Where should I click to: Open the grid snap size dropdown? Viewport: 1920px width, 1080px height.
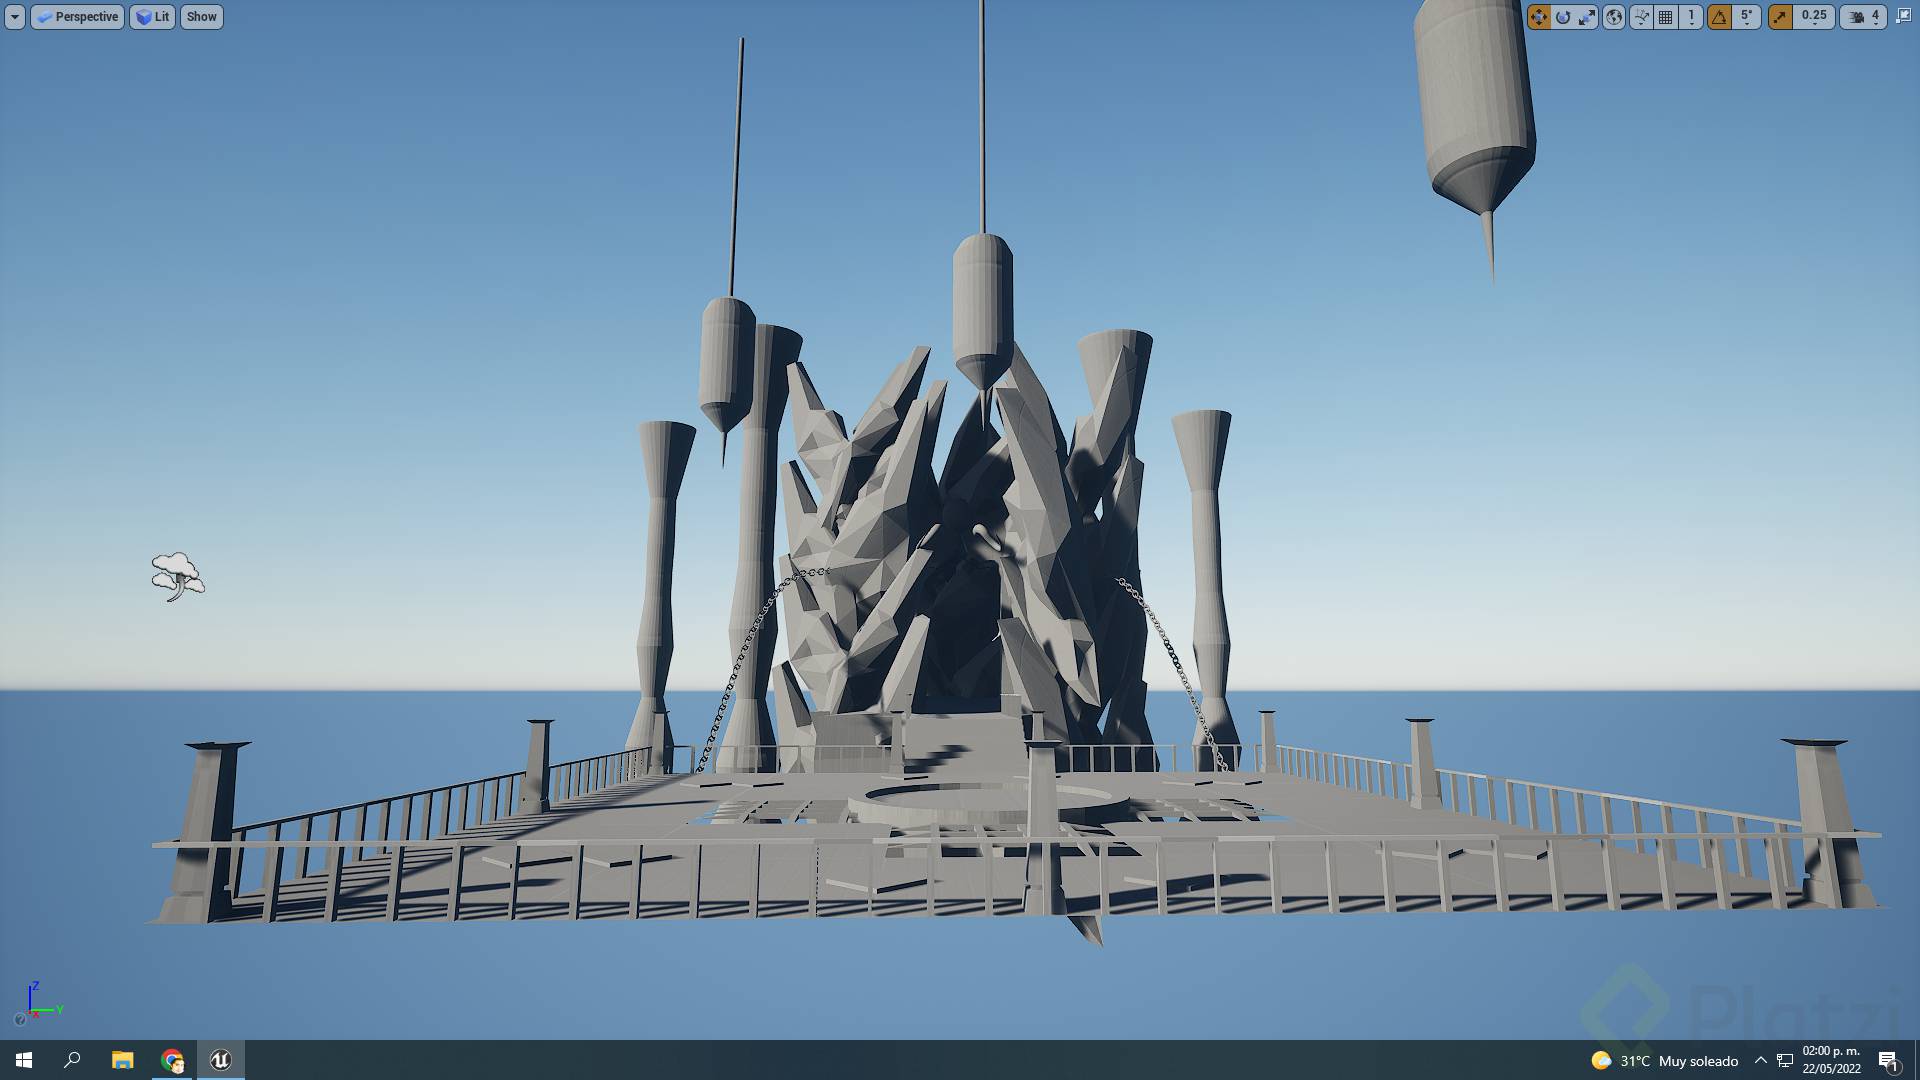1691,17
